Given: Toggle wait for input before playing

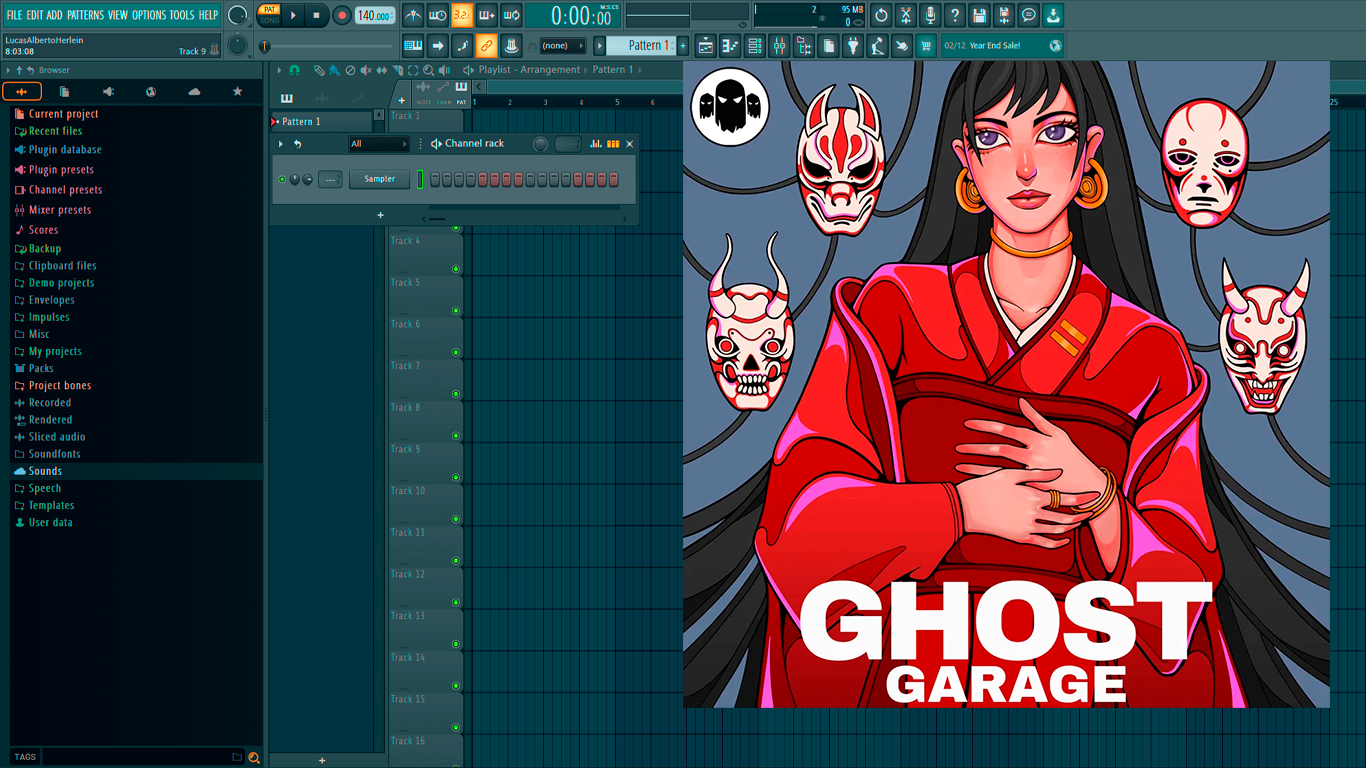Looking at the screenshot, I should tap(438, 15).
